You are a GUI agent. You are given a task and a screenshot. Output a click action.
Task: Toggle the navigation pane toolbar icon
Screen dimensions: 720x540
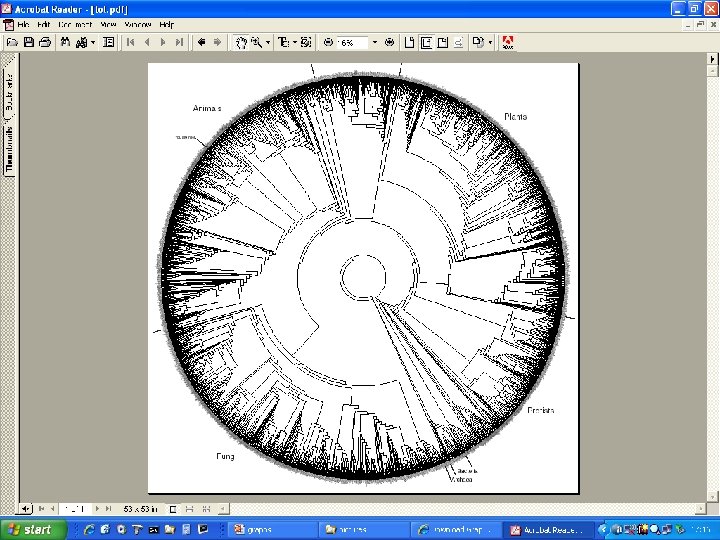coord(109,43)
